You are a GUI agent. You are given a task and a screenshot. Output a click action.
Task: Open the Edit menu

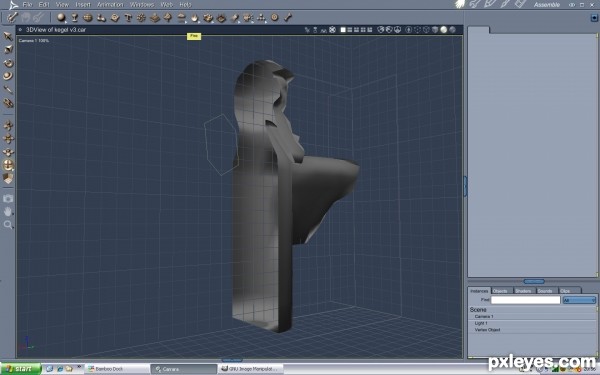click(44, 5)
